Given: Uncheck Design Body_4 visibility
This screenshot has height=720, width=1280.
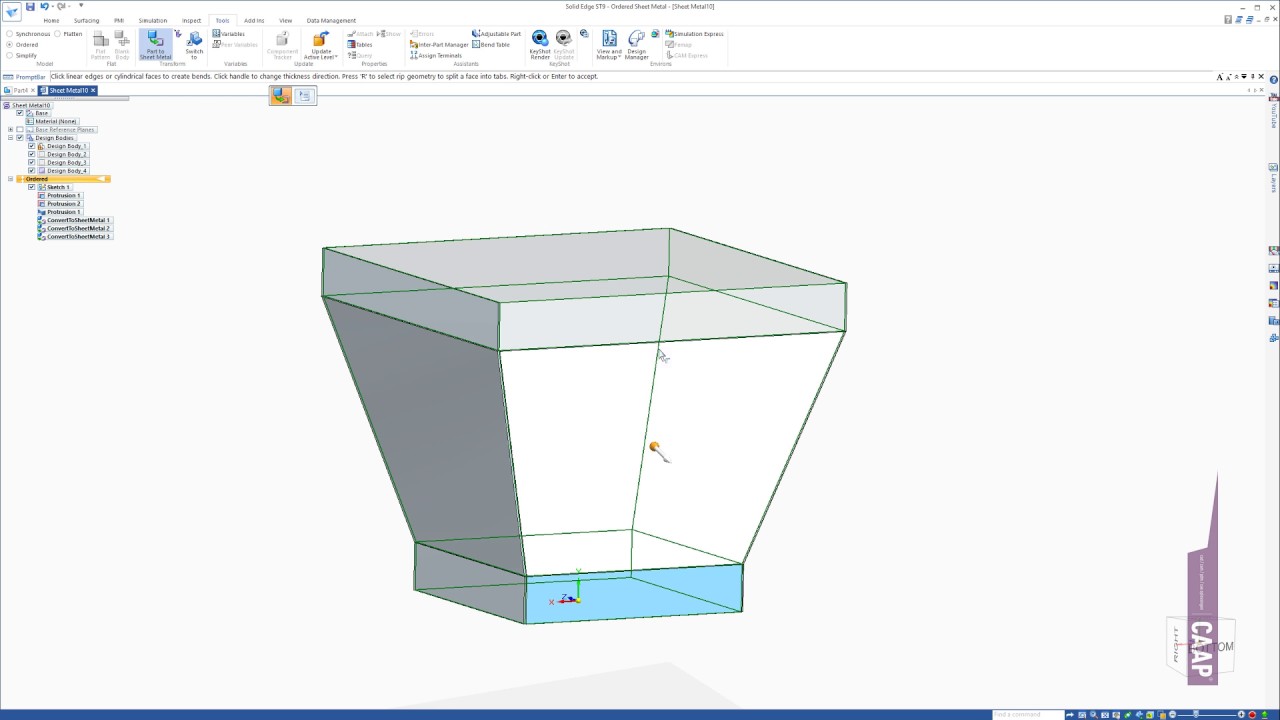Looking at the screenshot, I should point(31,171).
